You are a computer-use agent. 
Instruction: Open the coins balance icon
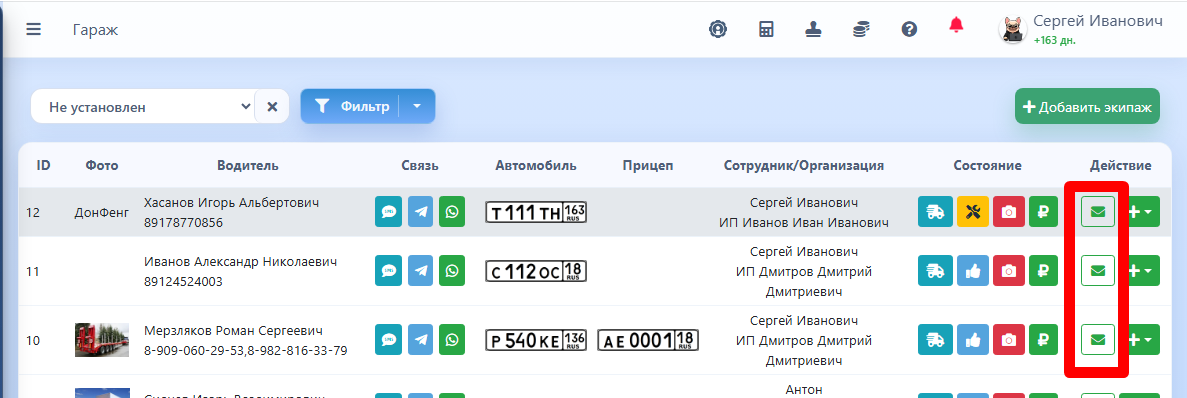tap(861, 30)
